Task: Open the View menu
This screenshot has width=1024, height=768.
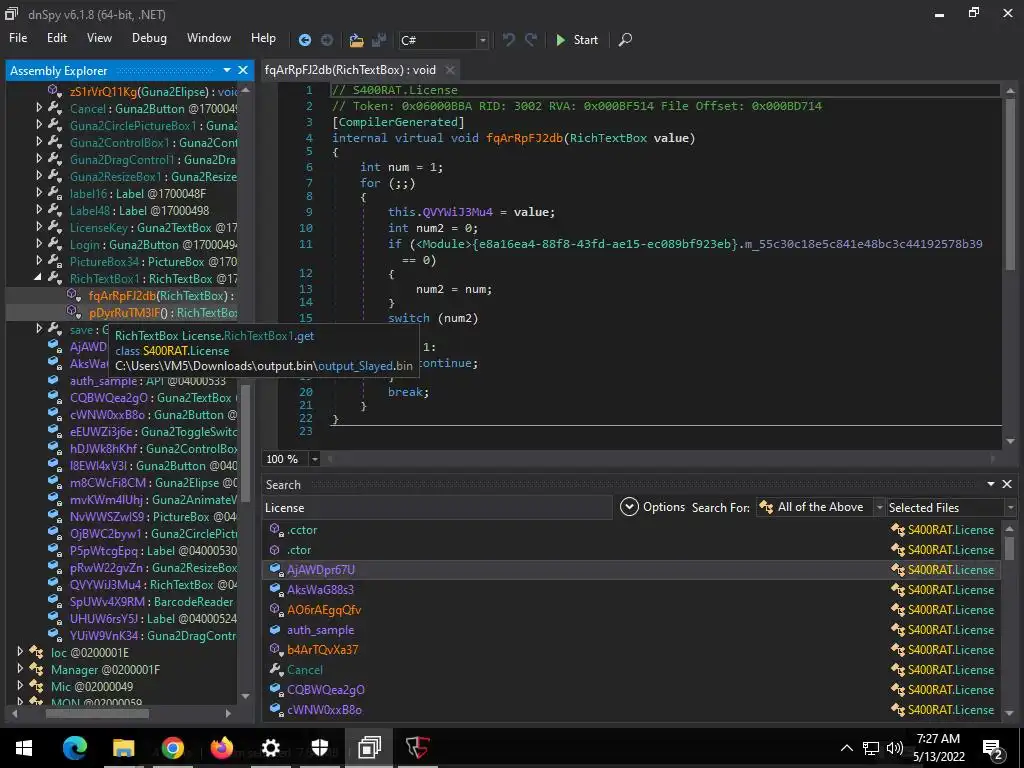Action: pyautogui.click(x=99, y=38)
